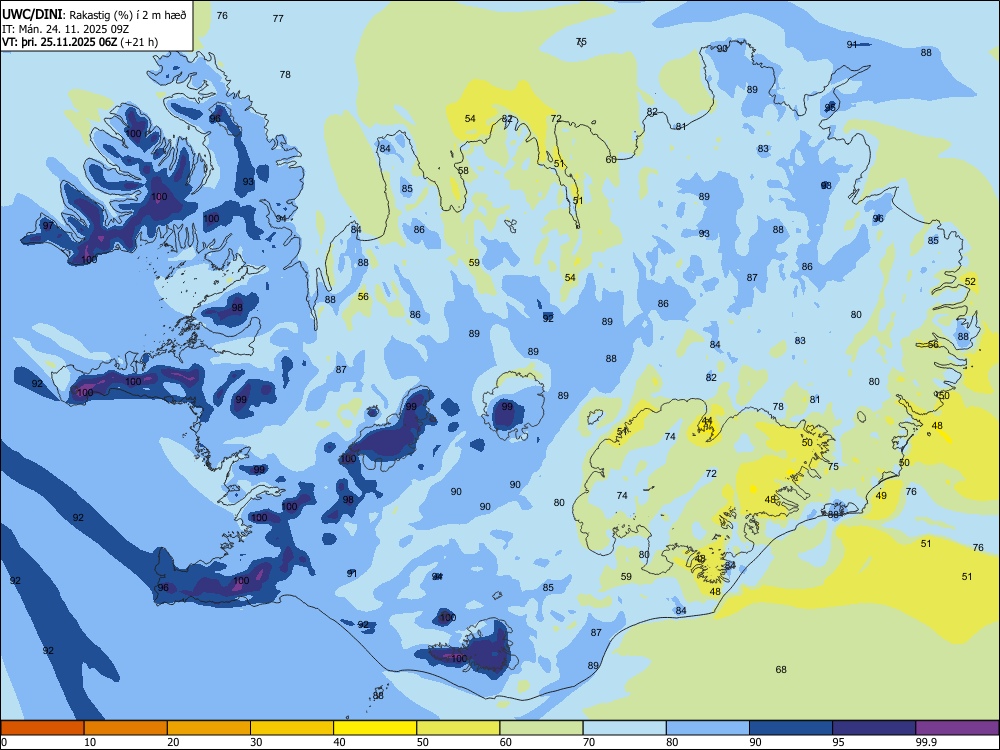Pick the 20–30 amber legend swatch
Image resolution: width=1000 pixels, height=750 pixels.
[x=209, y=728]
